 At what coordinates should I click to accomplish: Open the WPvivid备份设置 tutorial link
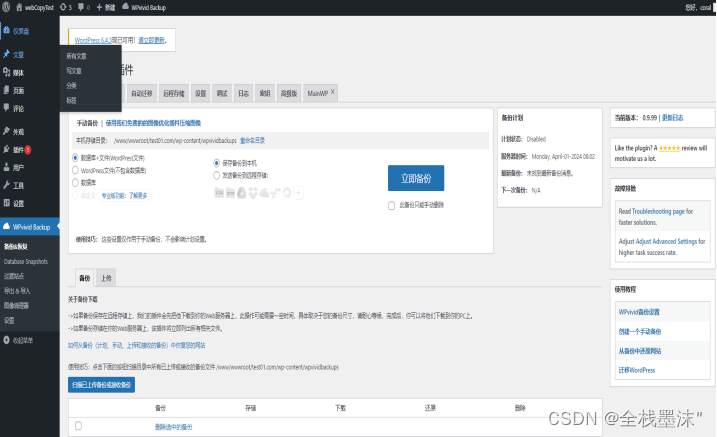coord(639,312)
